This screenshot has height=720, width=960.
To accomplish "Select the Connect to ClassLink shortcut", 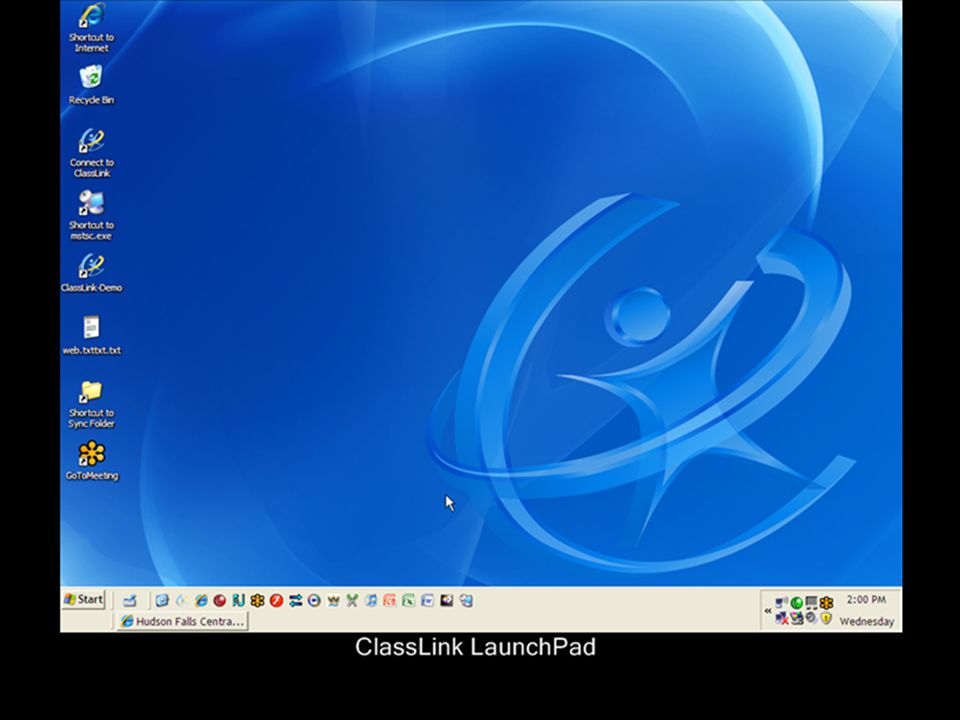I will point(91,153).
